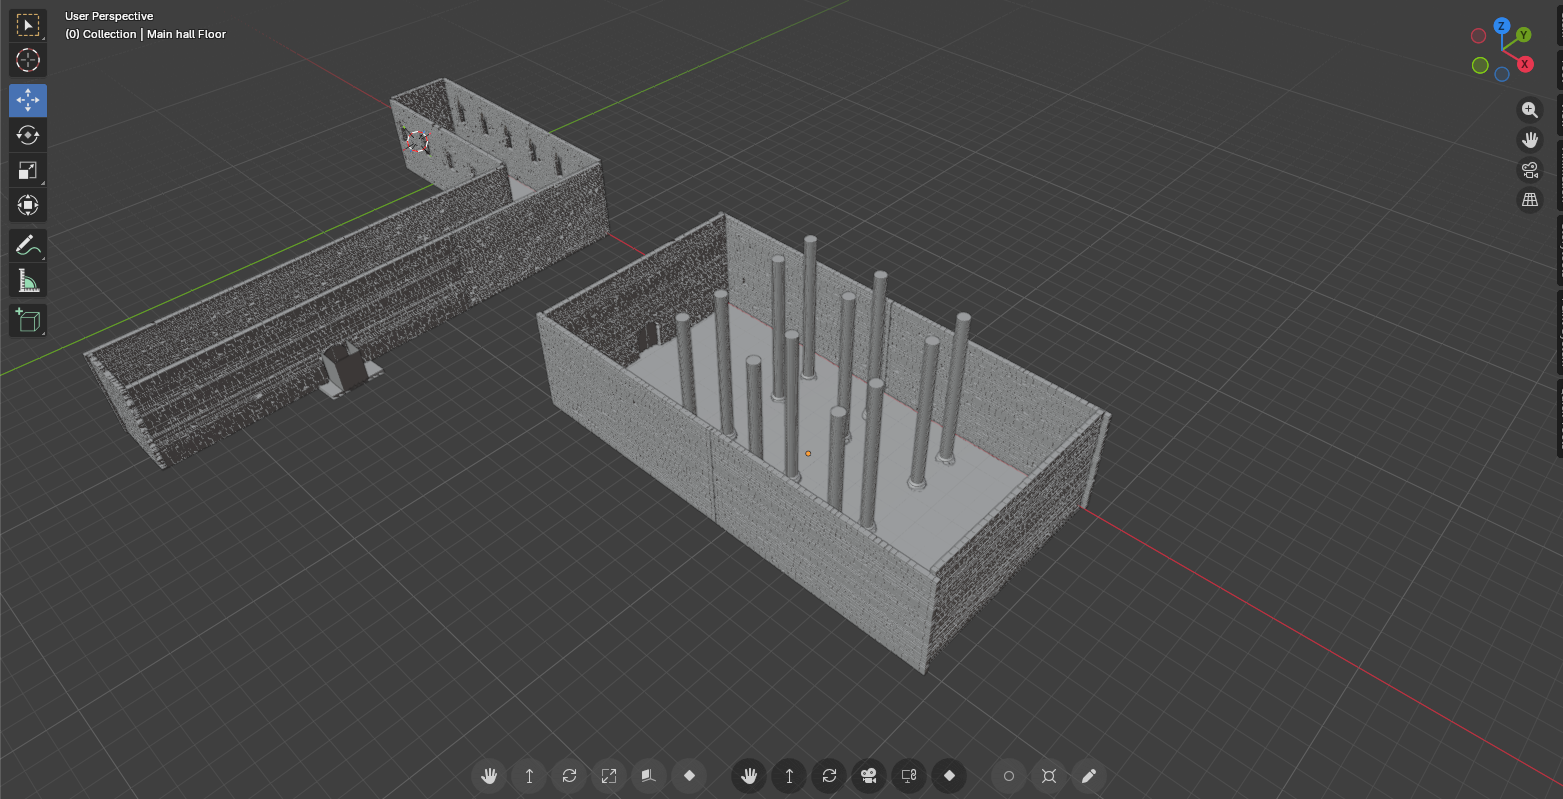Click the crossed-square icon at bottom
The height and width of the screenshot is (799, 1563).
tap(1049, 776)
